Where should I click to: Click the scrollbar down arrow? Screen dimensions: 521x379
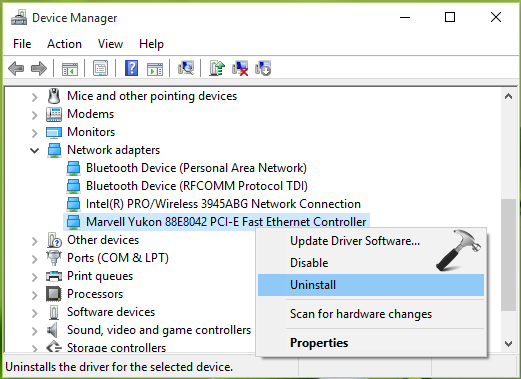[508, 343]
